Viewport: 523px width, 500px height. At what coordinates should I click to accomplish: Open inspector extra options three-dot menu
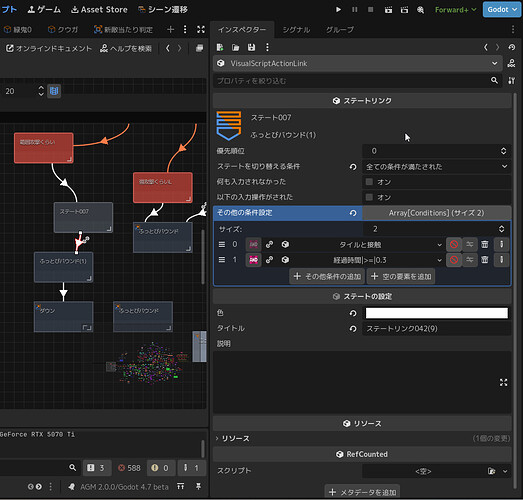click(267, 47)
